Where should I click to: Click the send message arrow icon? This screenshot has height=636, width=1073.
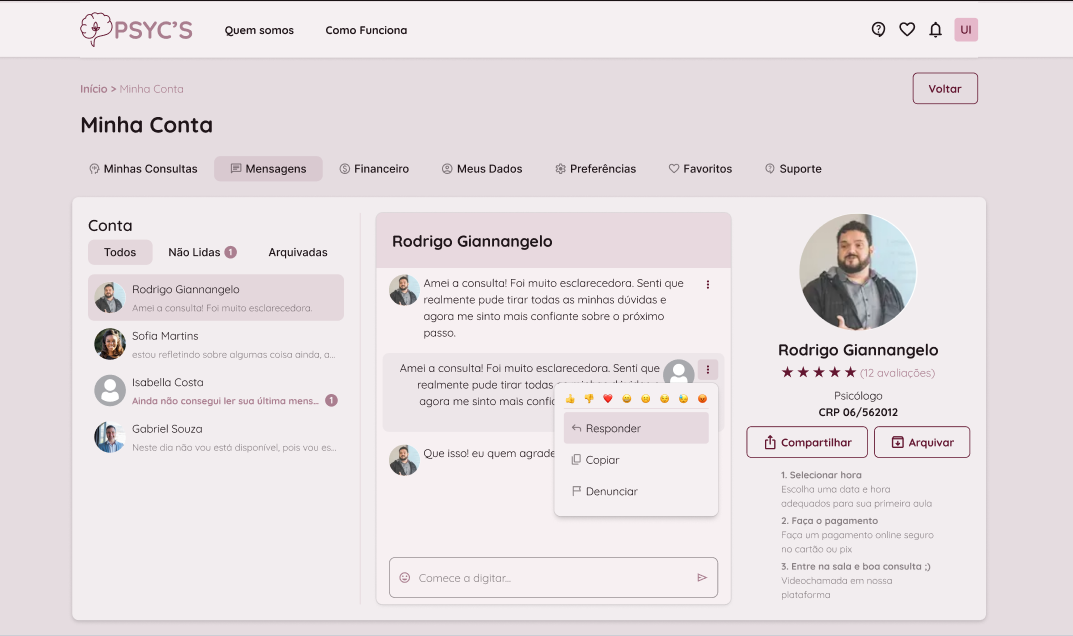click(x=702, y=578)
